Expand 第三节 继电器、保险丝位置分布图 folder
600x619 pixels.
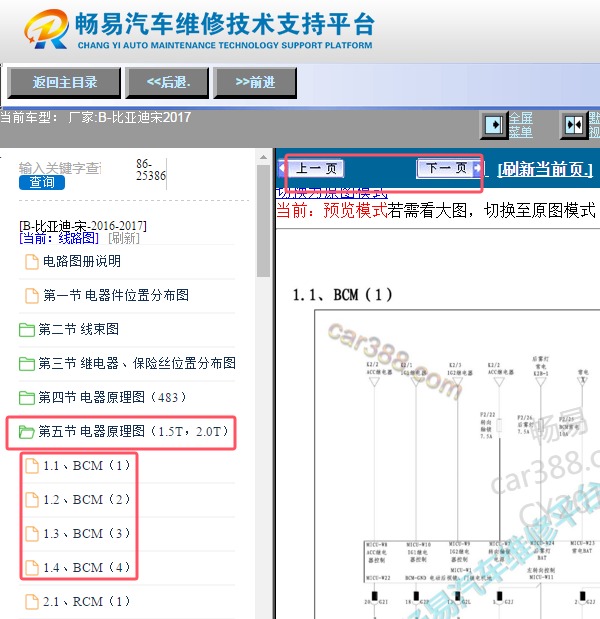click(x=137, y=363)
